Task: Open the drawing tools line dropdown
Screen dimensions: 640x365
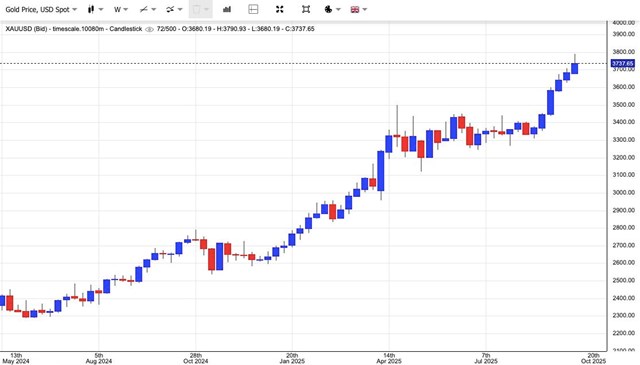Action: [148, 9]
